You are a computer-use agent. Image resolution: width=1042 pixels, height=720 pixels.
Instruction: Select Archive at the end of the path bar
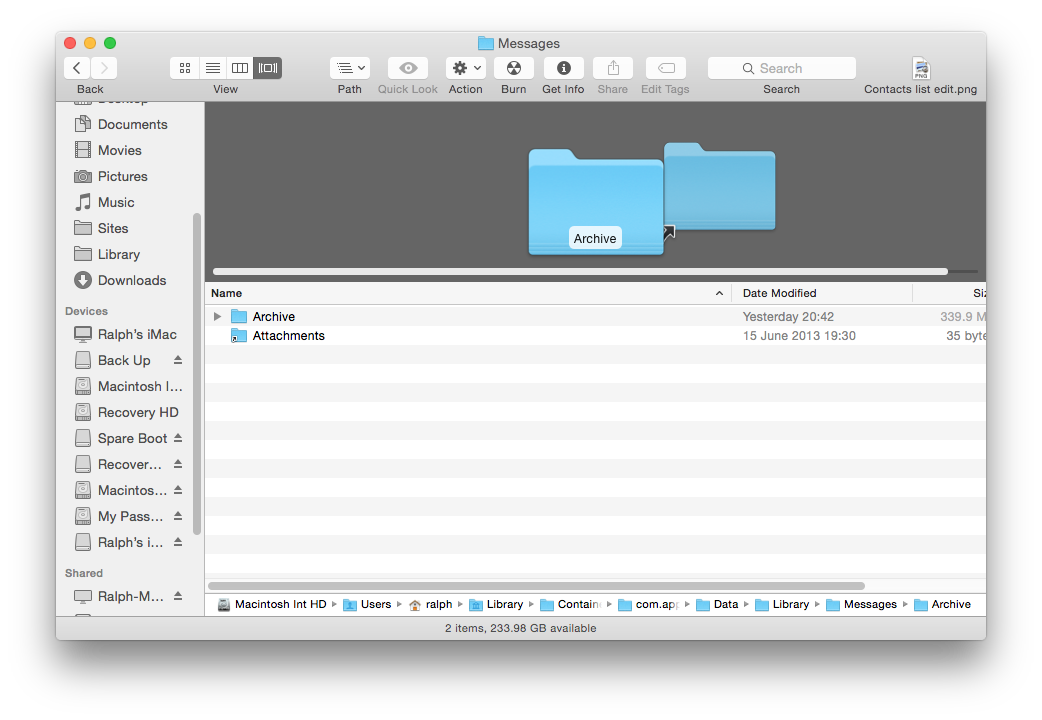tap(942, 604)
